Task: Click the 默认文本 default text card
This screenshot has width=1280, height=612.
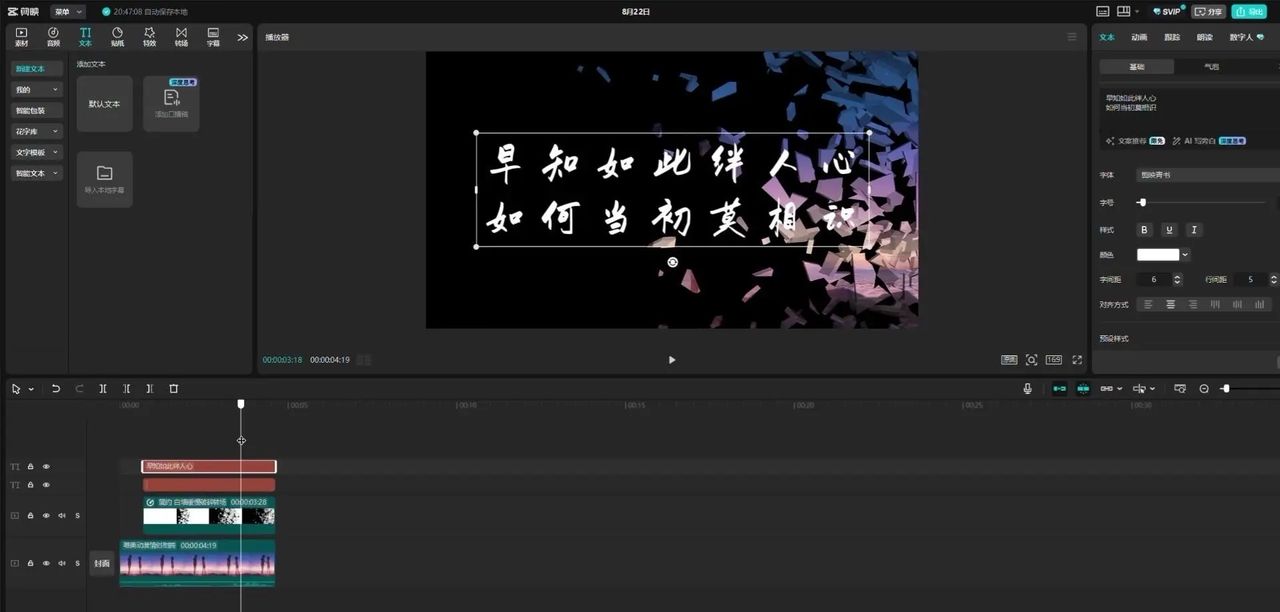Action: [x=104, y=103]
